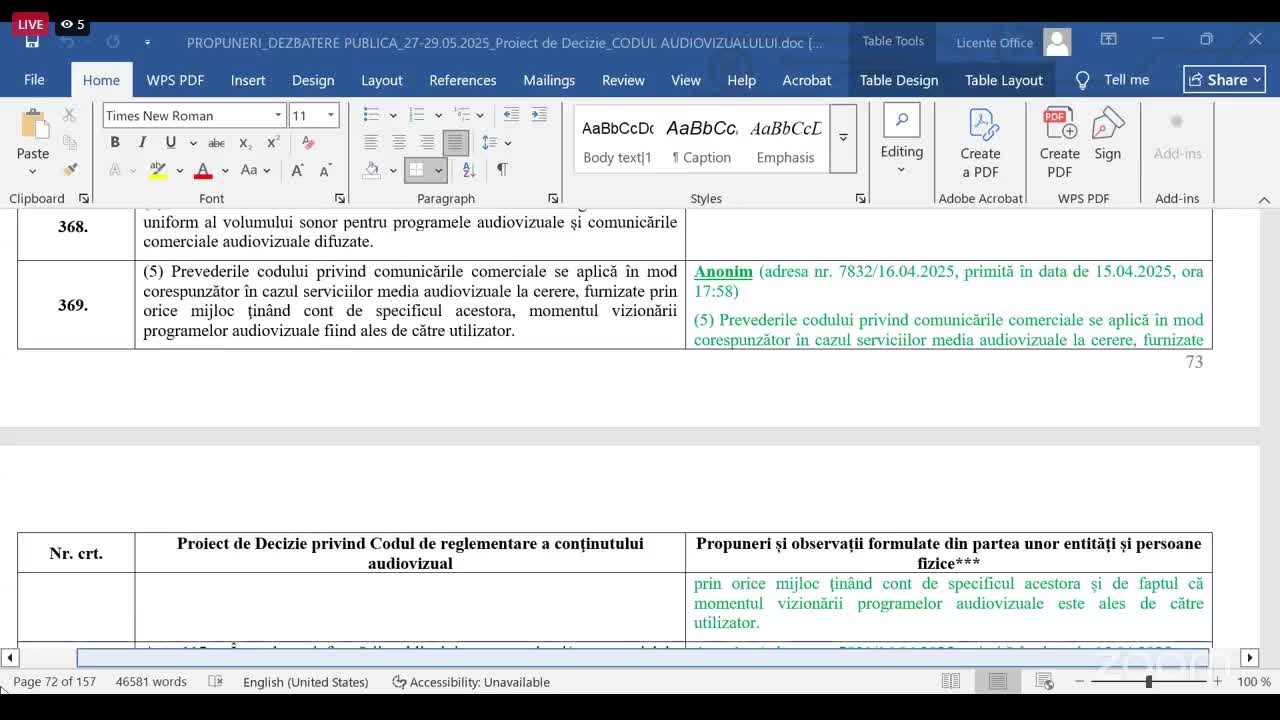Screen dimensions: 1280x720
Task: Toggle Subscript formatting
Action: pos(245,143)
